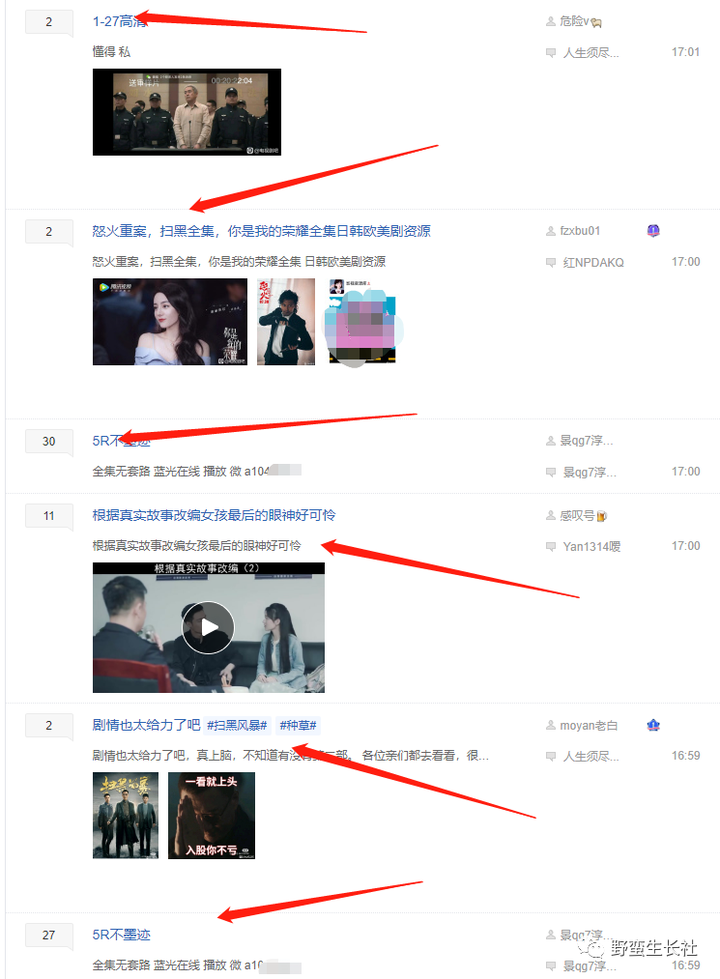The image size is (720, 979).
Task: Click the reply count 2 beside 1-27高清
Action: click(49, 22)
